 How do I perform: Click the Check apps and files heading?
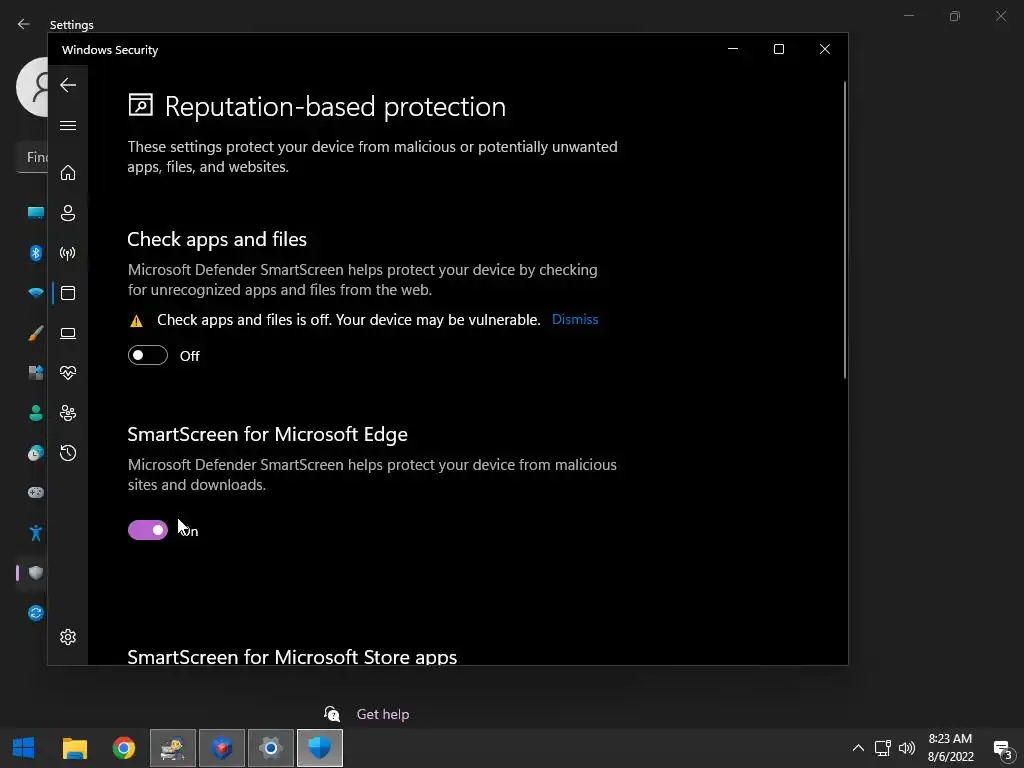pyautogui.click(x=217, y=239)
